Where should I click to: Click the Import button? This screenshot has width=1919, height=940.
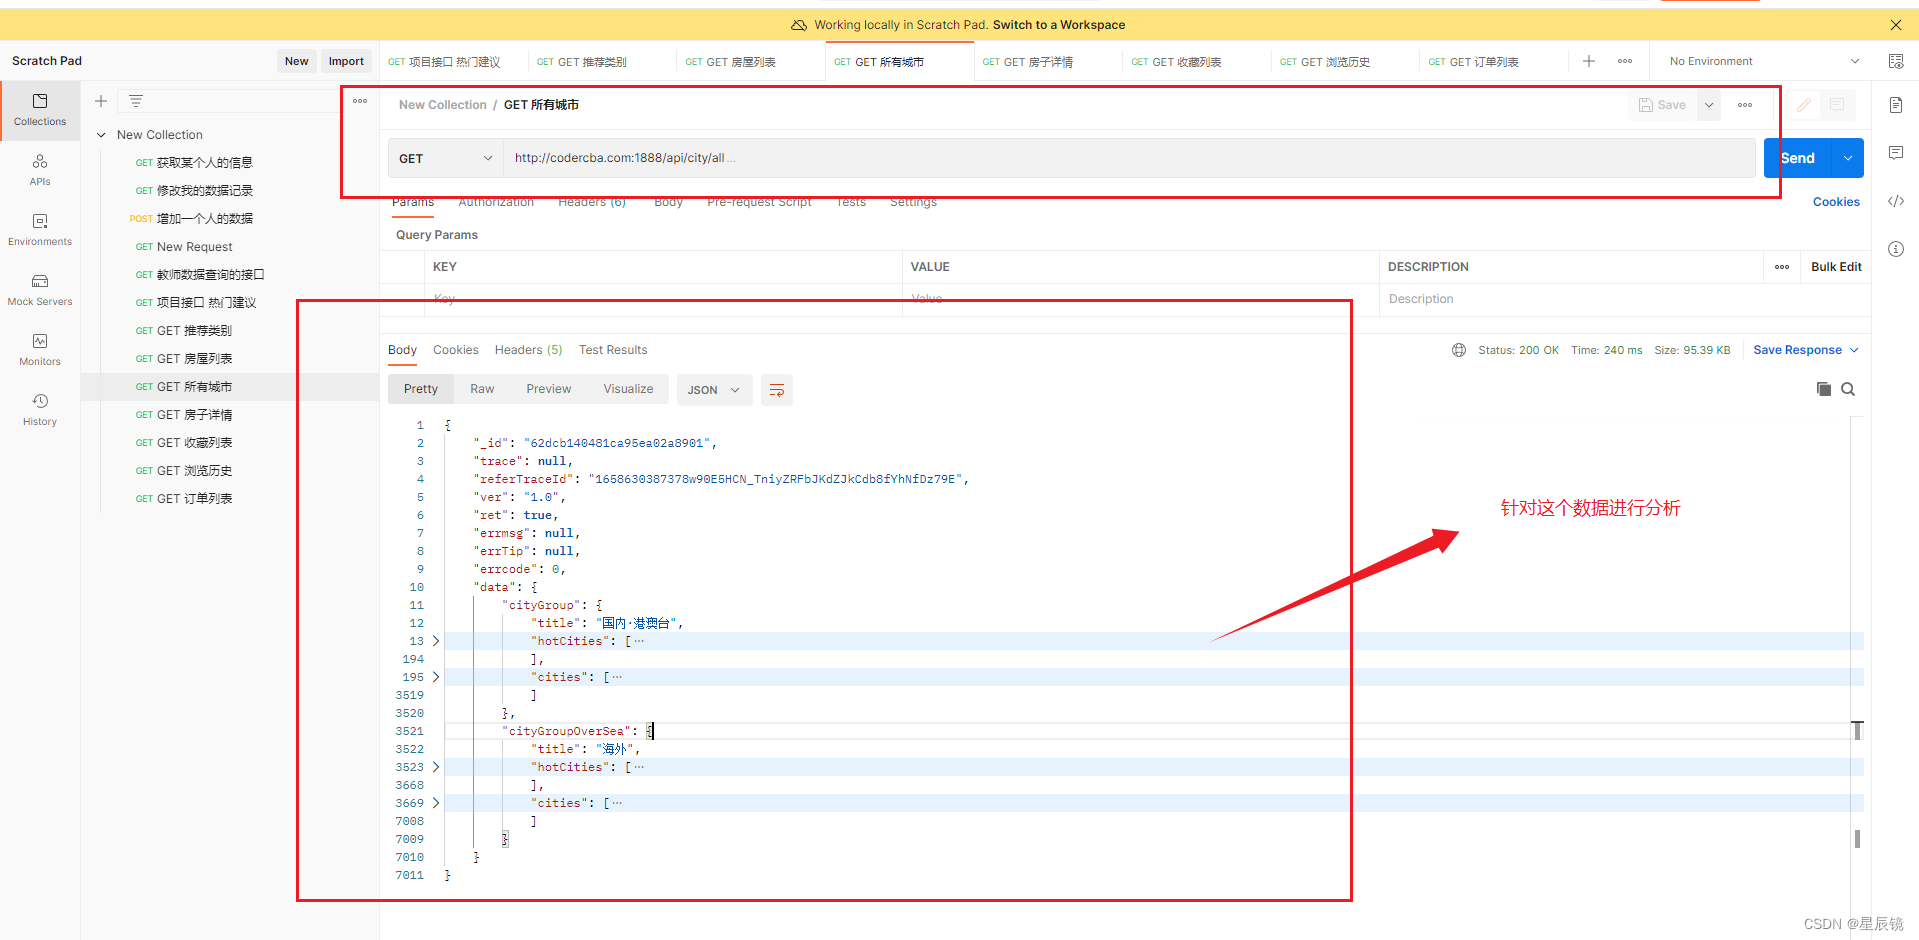click(346, 61)
